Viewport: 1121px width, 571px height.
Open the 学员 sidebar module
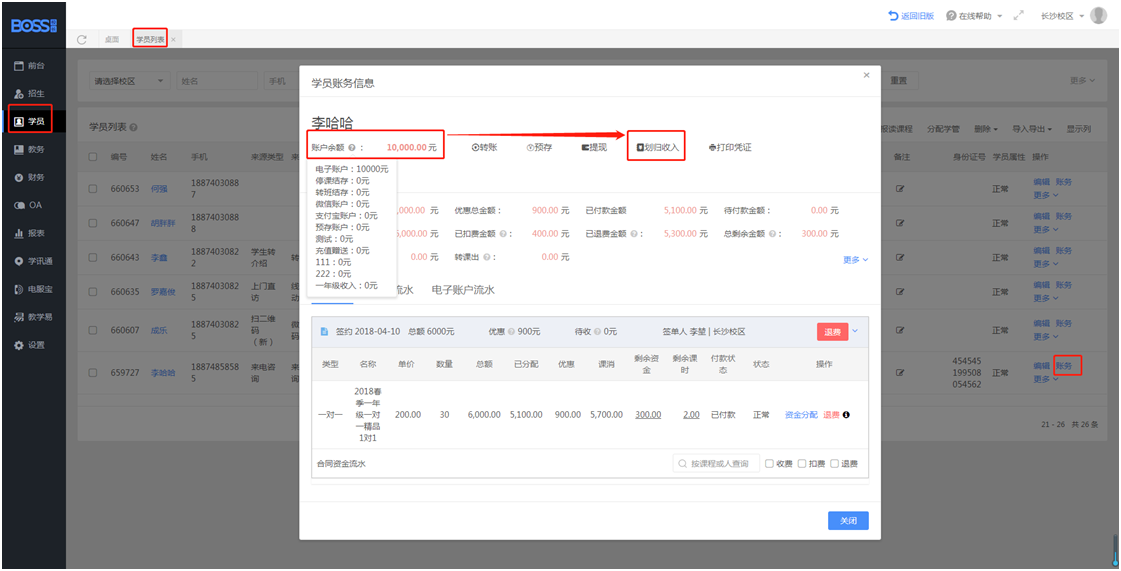point(30,121)
